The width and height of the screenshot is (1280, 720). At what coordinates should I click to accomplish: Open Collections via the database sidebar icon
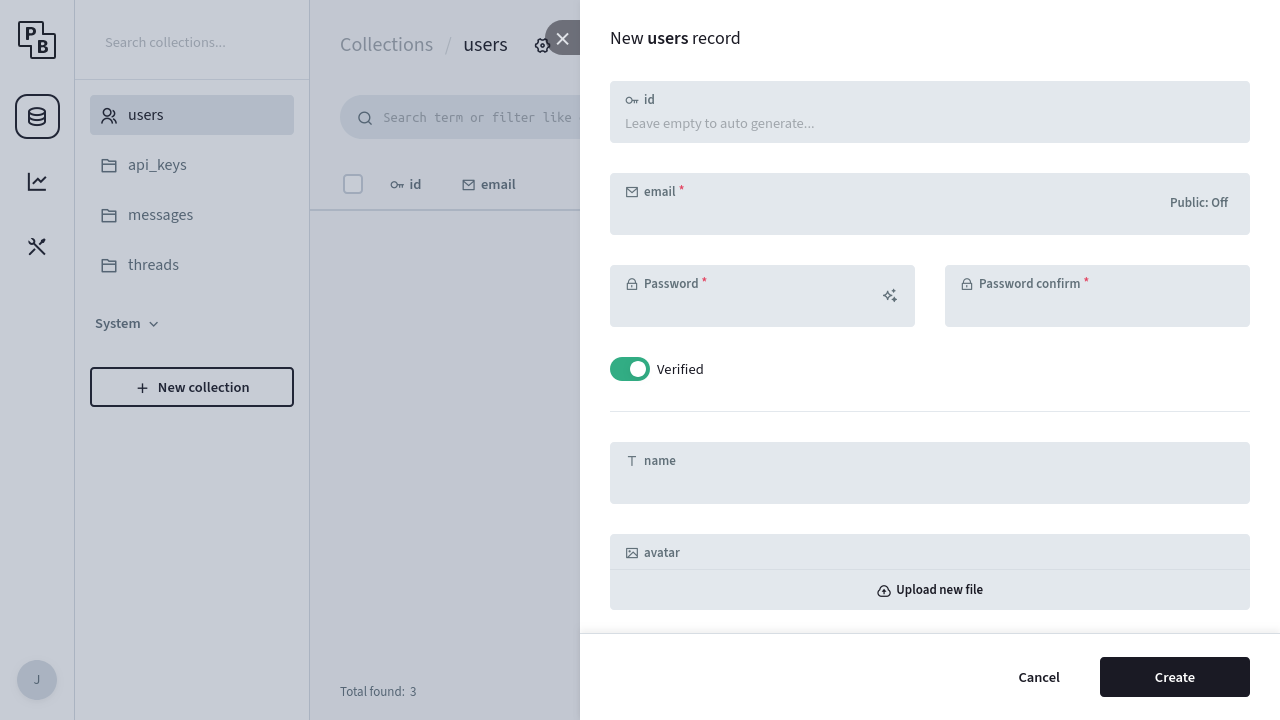coord(37,116)
